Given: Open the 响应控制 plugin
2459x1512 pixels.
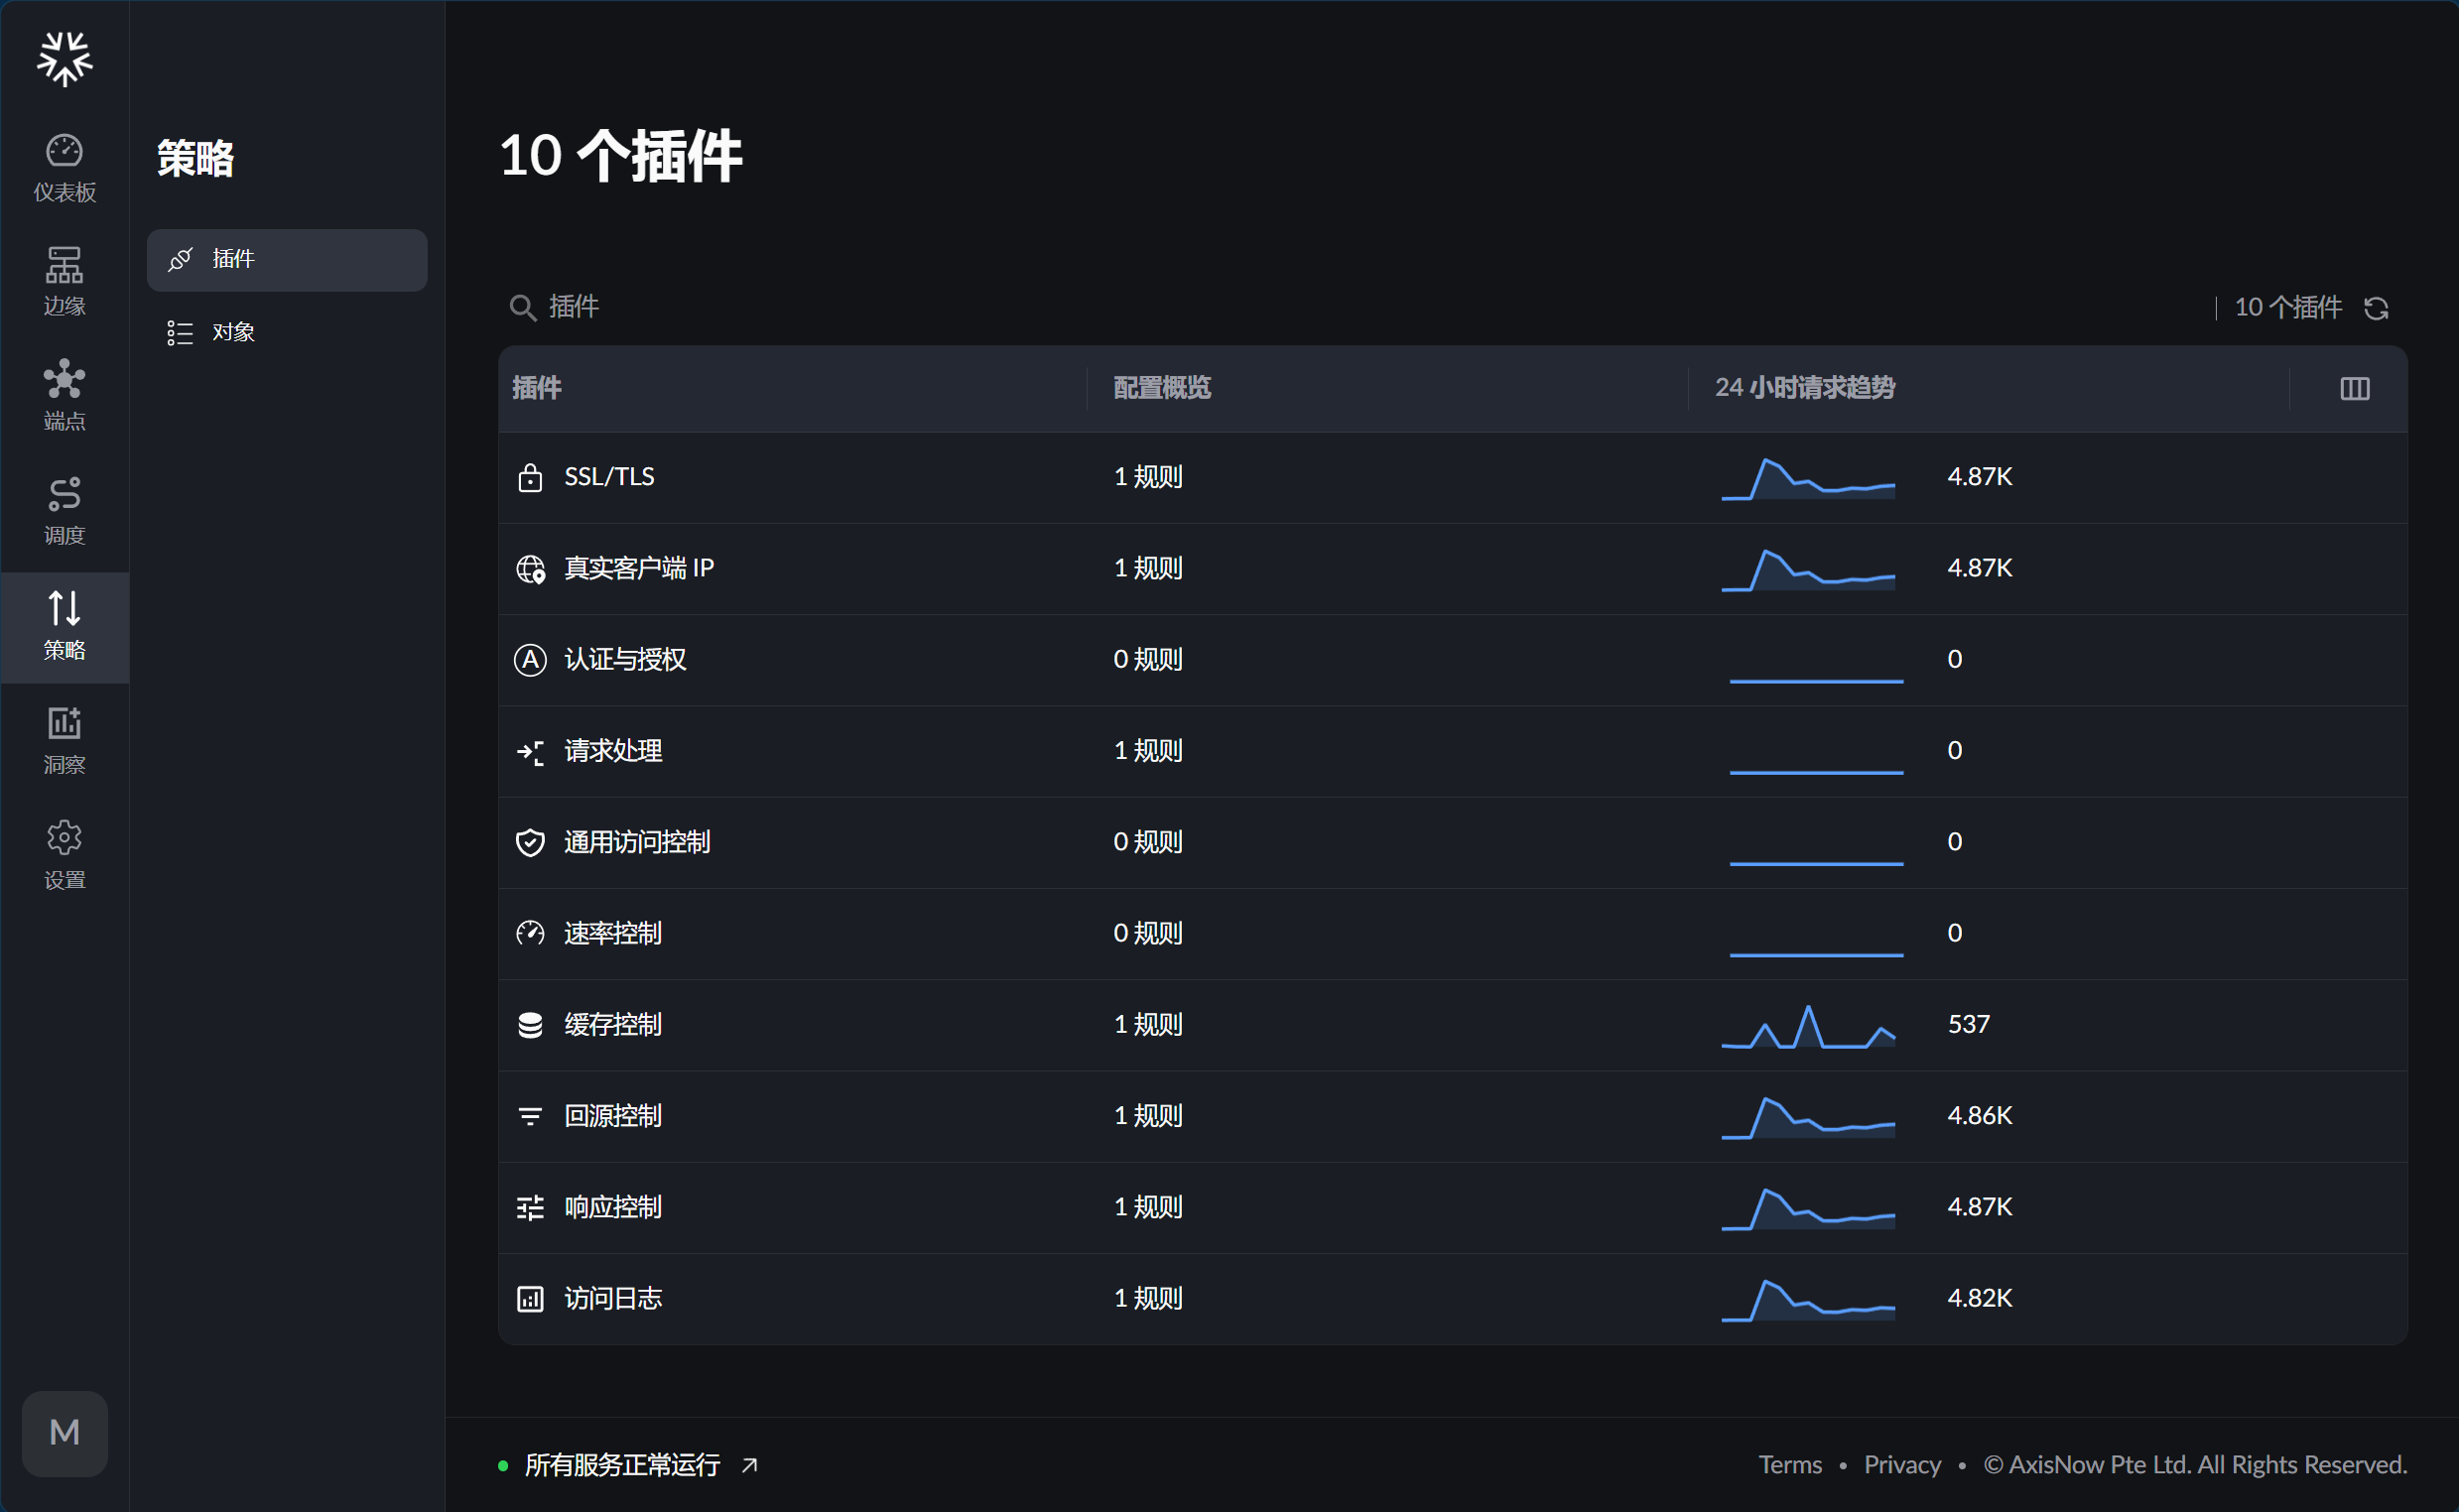Looking at the screenshot, I should pyautogui.click(x=613, y=1207).
